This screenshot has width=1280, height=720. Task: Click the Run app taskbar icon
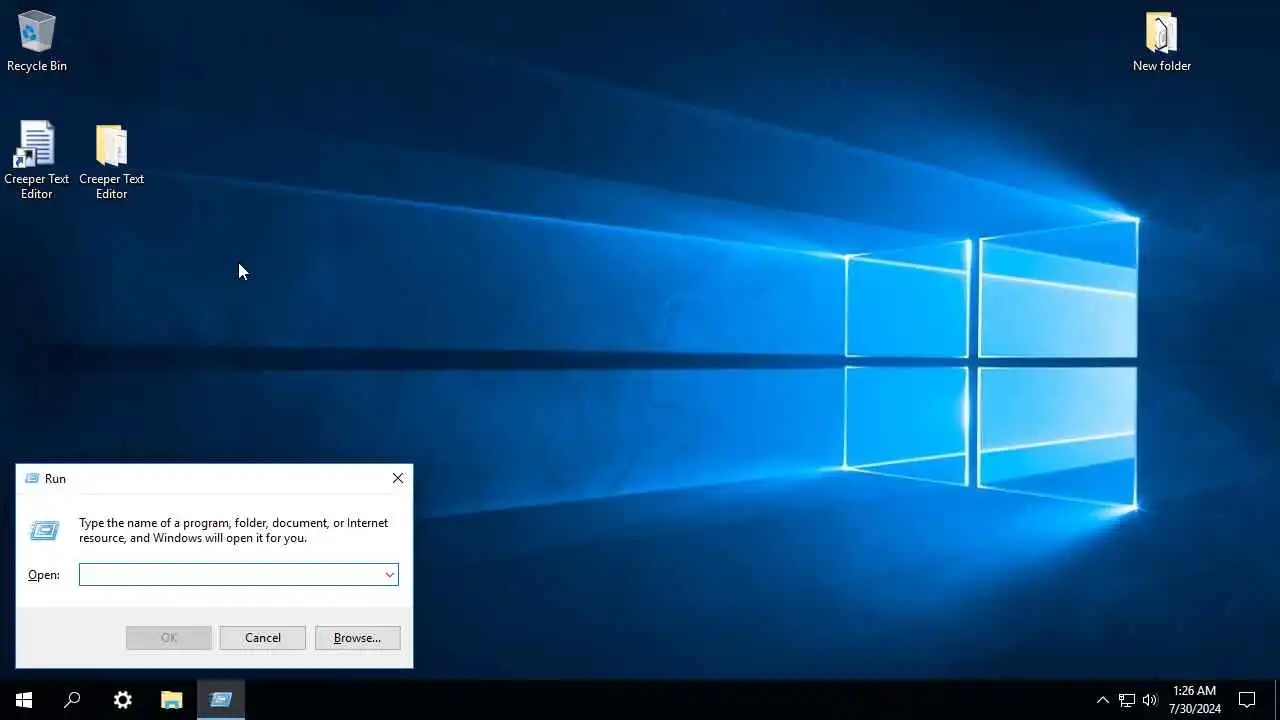pos(221,700)
